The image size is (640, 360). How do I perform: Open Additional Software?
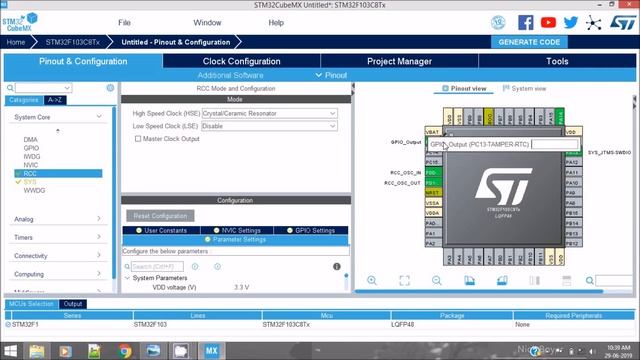[230, 75]
